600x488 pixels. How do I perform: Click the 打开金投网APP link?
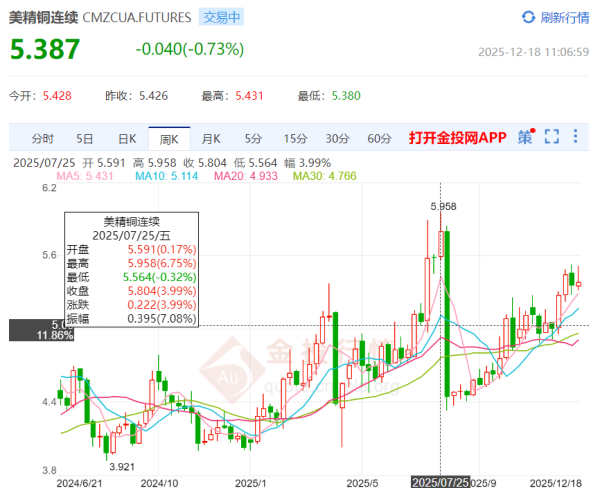click(x=457, y=138)
